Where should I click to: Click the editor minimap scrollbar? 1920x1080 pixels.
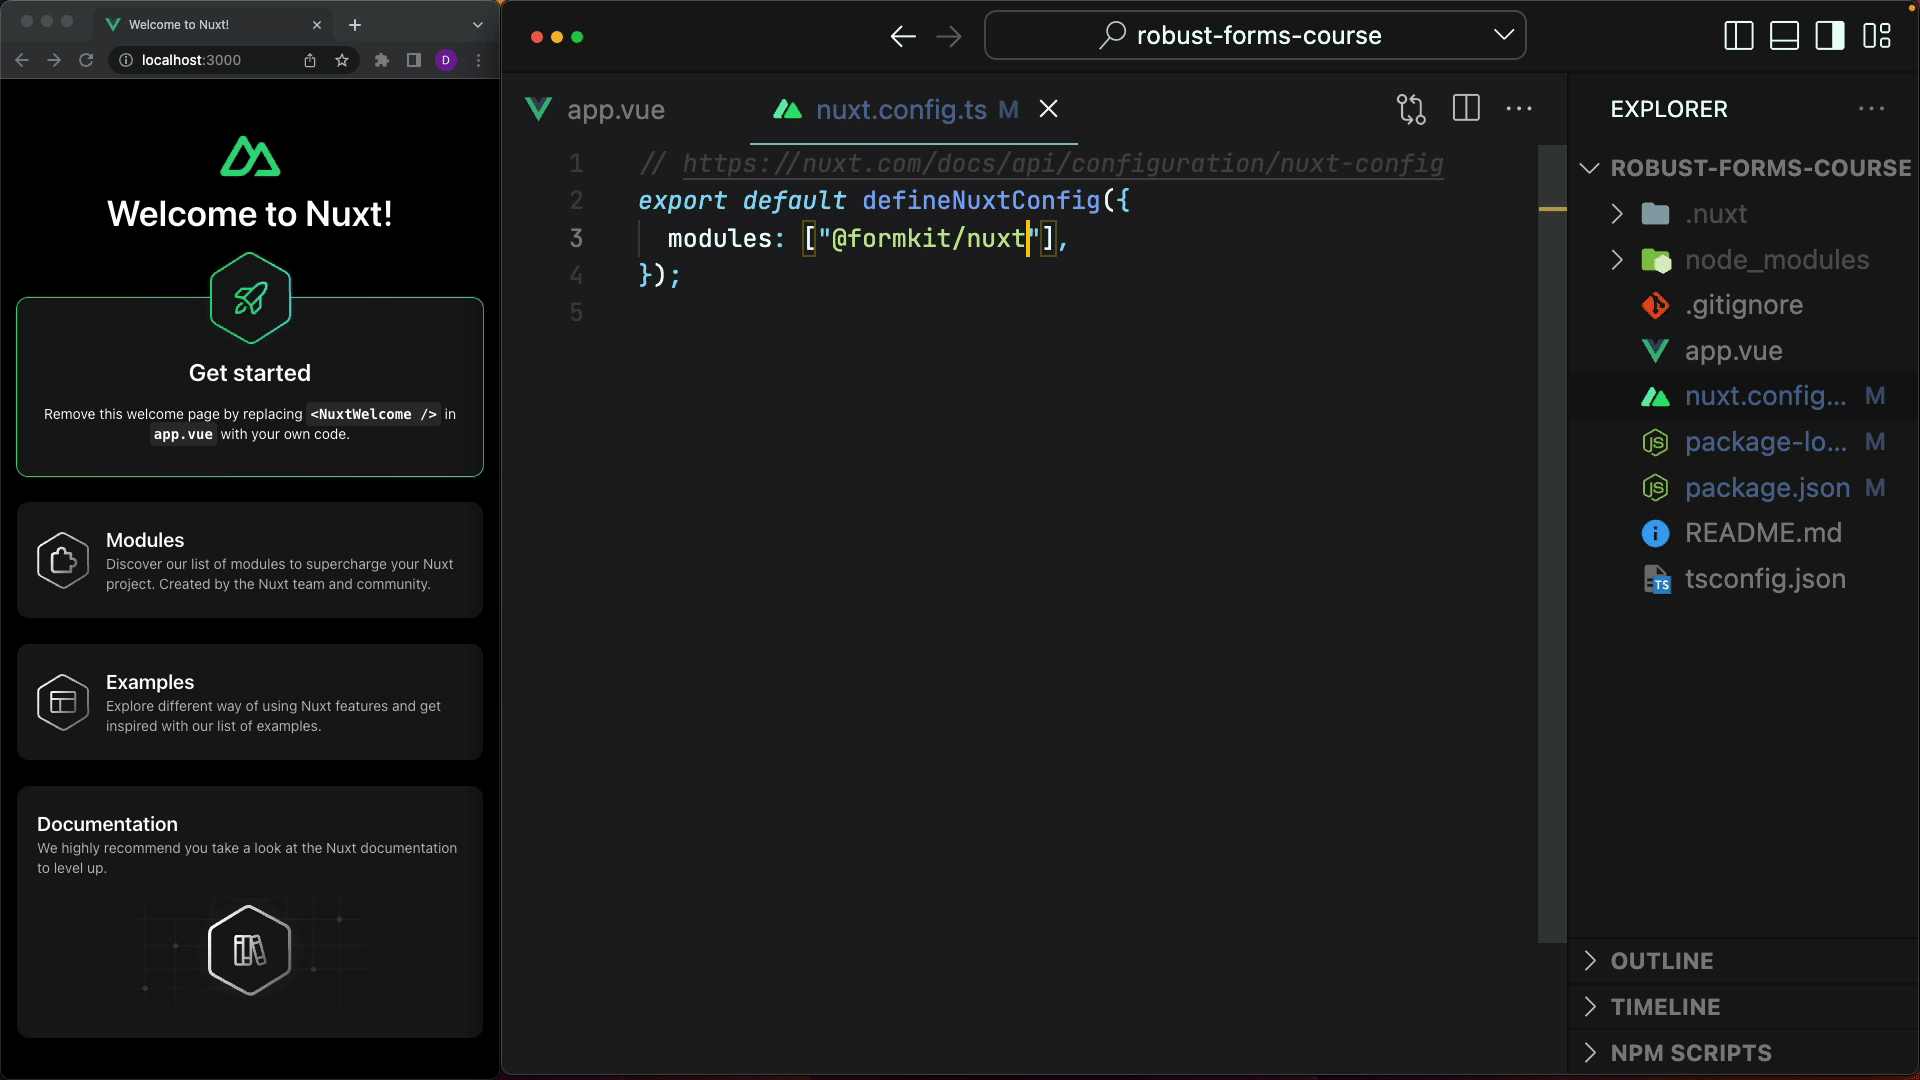point(1552,543)
